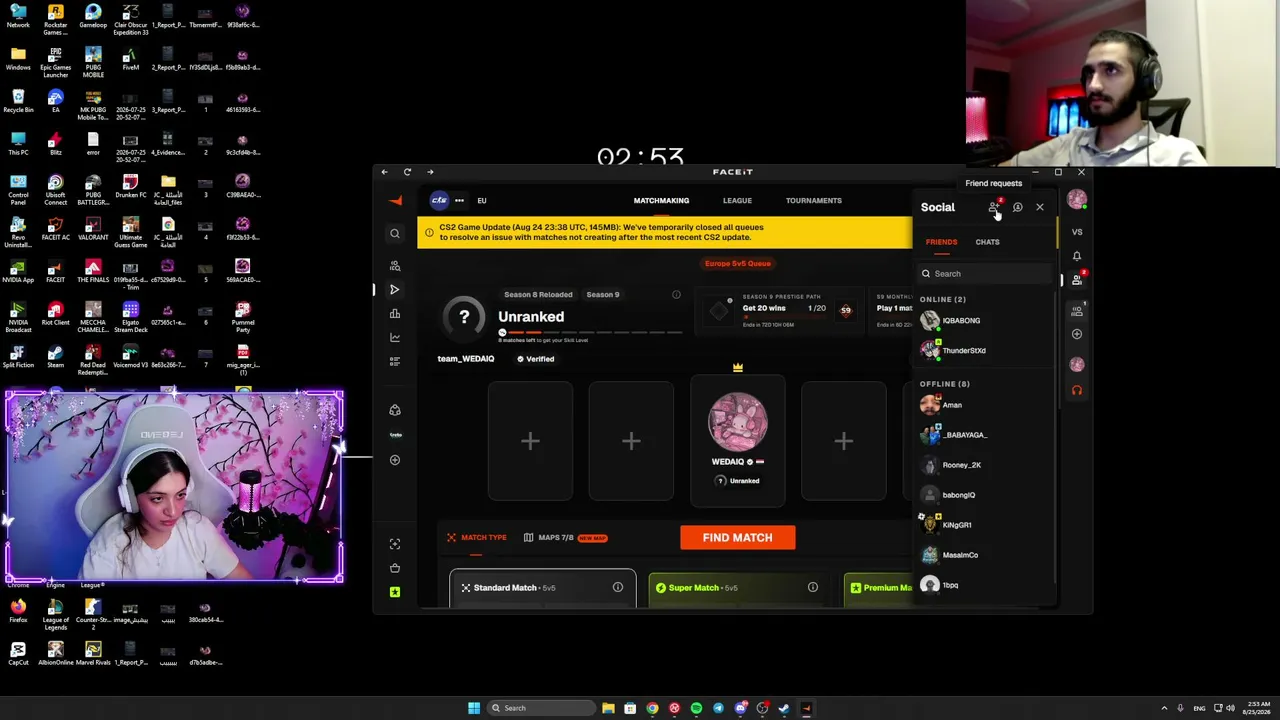Select the Riot Client desktop shortcut
Screen dimensions: 1280x720
[55, 313]
